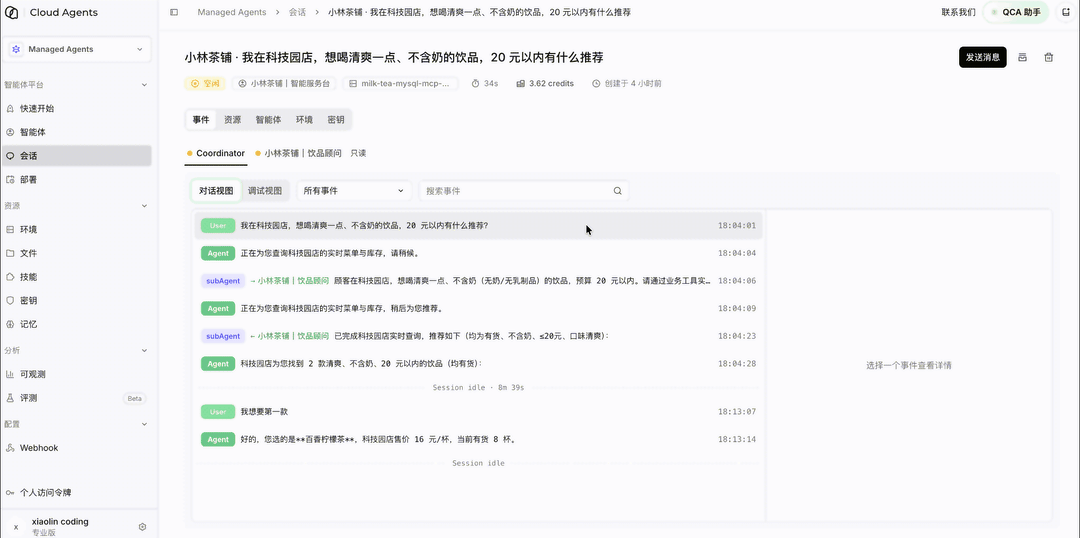Screen dimensions: 1080x538
Task: Click the 快速开始 rocket icon
Action: (10, 109)
